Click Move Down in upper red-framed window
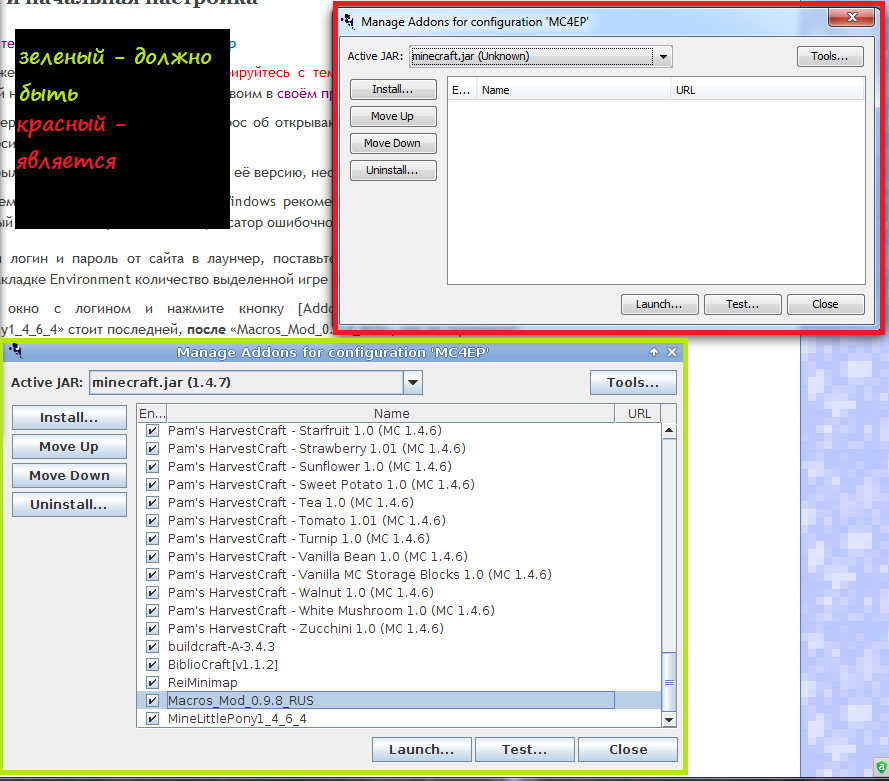889x781 pixels. (393, 143)
